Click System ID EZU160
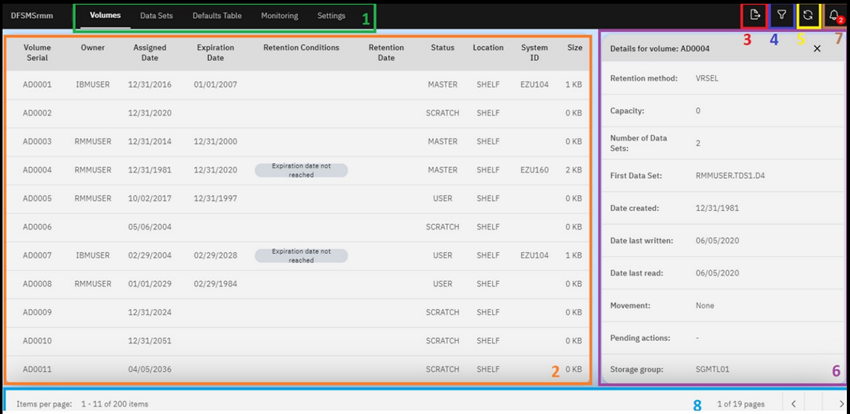Screen dimensions: 850x414 pos(534,170)
